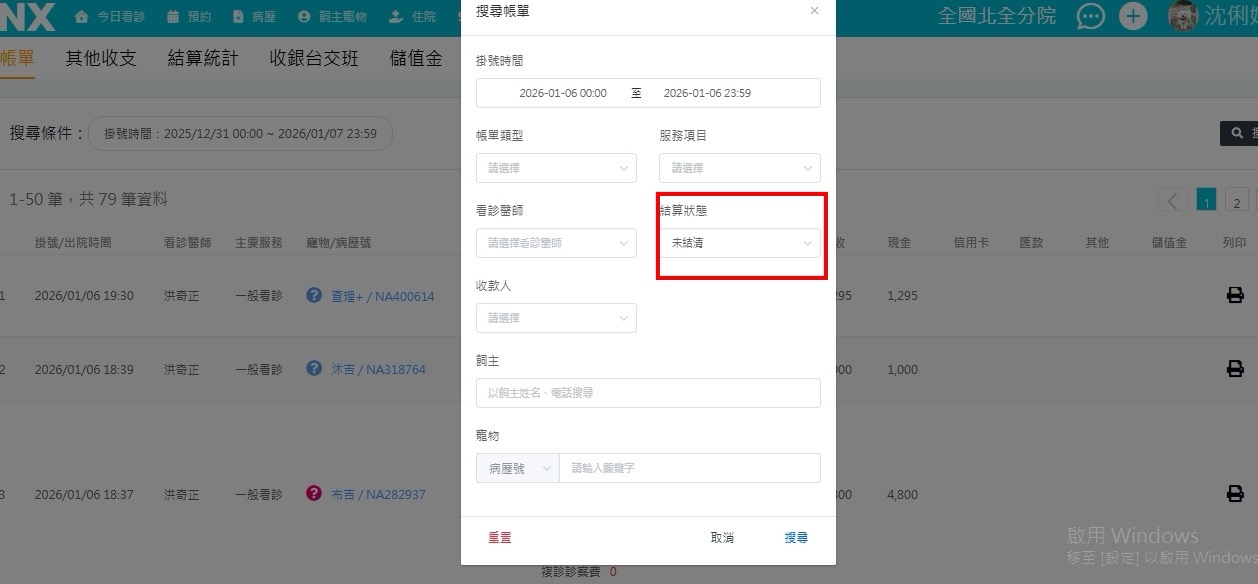Click printer icon for 布吉 row
This screenshot has width=1258, height=584.
pos(1235,494)
